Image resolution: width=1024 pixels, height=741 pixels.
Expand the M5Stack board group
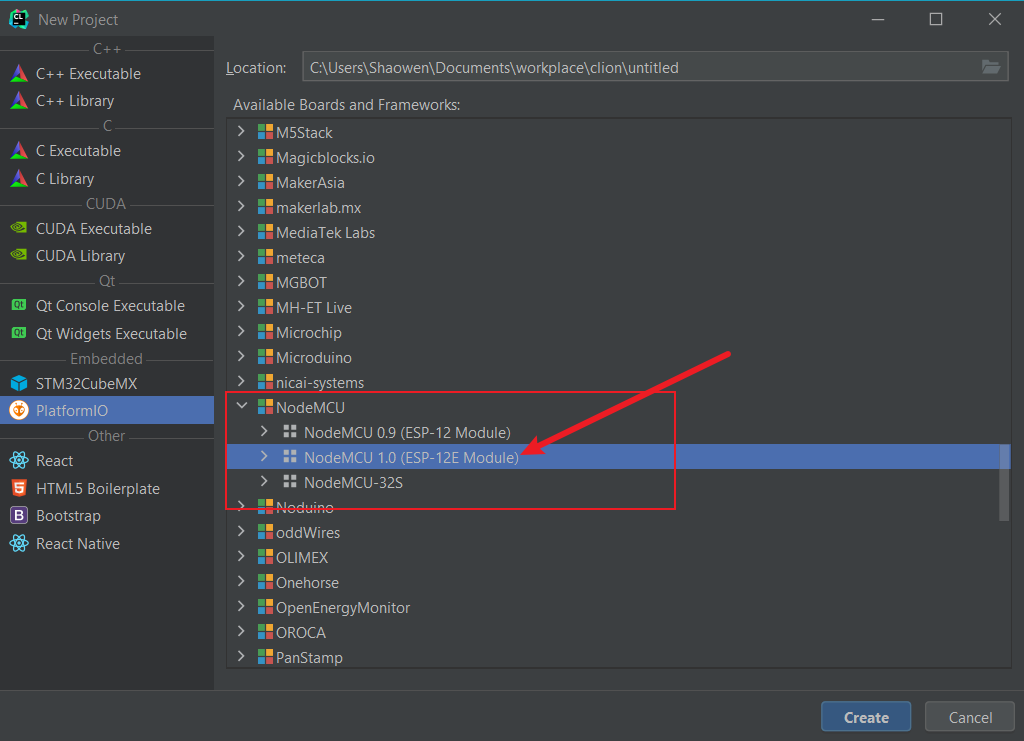tap(240, 131)
